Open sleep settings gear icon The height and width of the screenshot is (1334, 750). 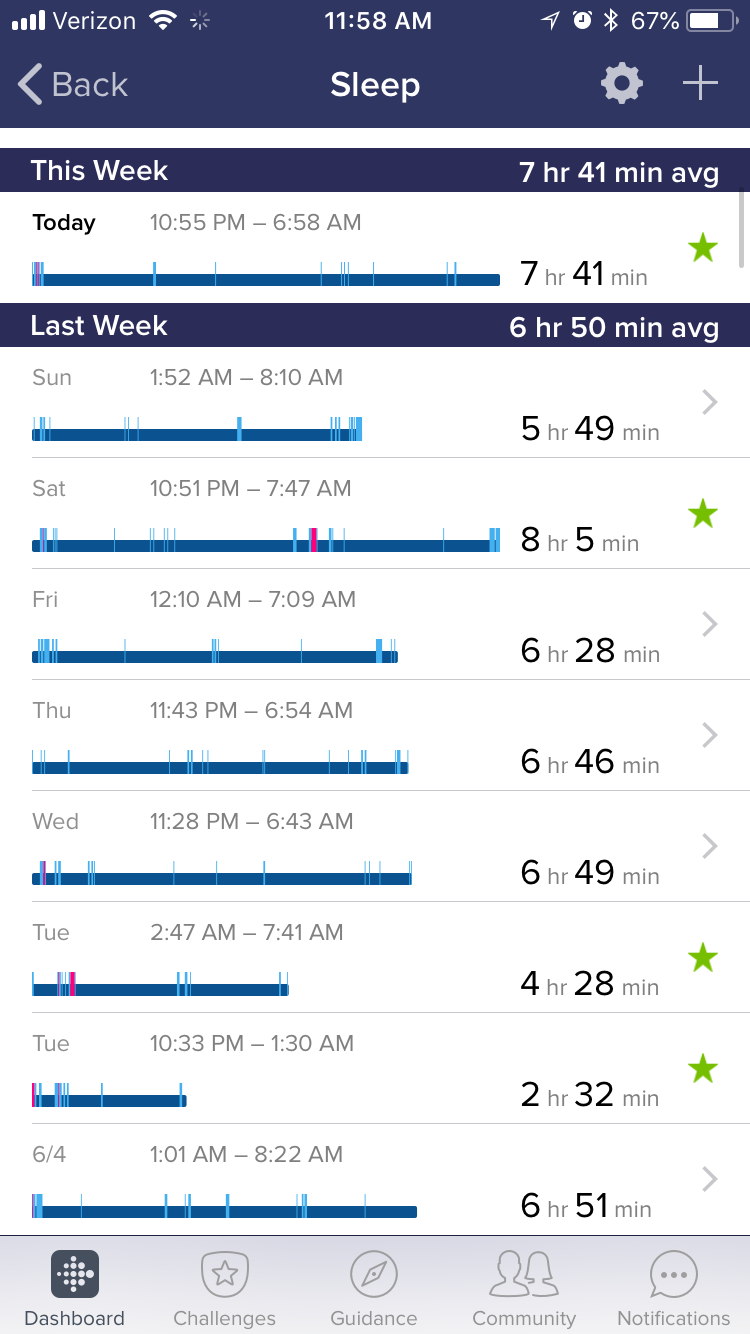(x=621, y=84)
